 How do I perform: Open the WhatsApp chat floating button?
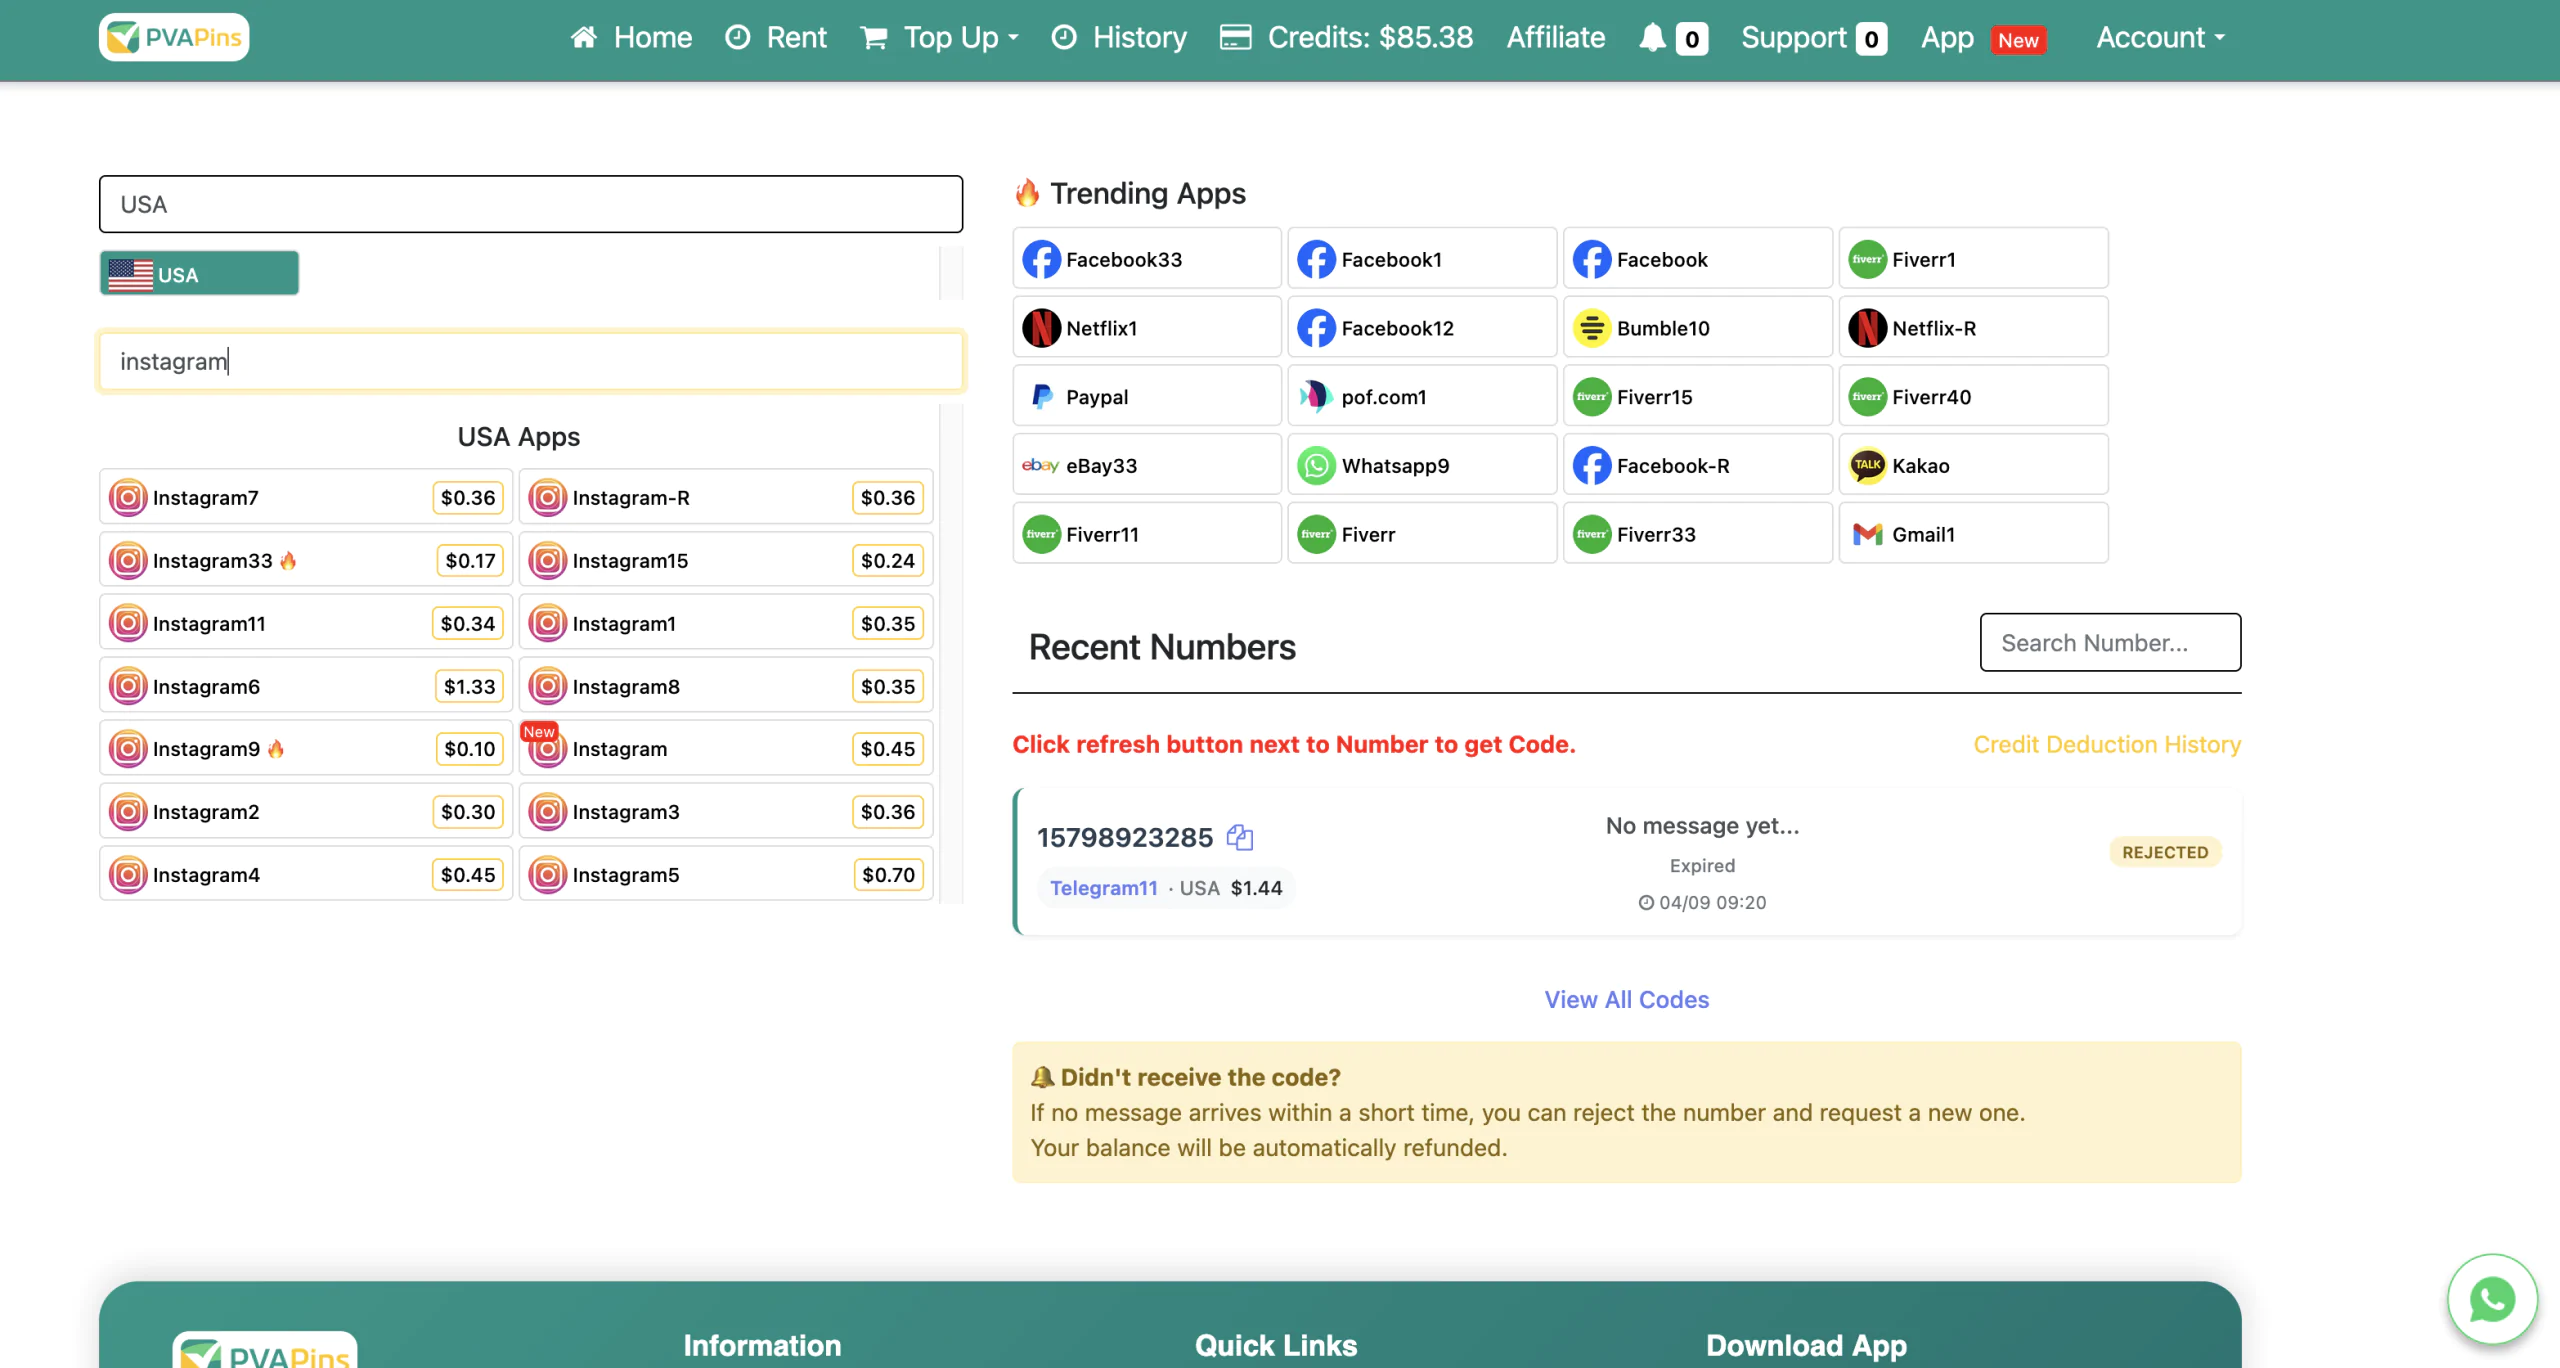[2492, 1299]
